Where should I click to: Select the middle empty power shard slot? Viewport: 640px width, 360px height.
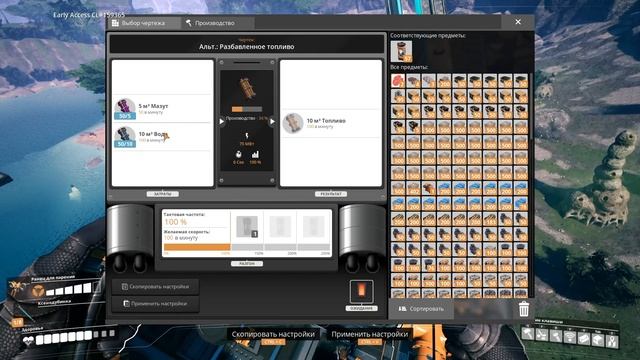coord(280,227)
